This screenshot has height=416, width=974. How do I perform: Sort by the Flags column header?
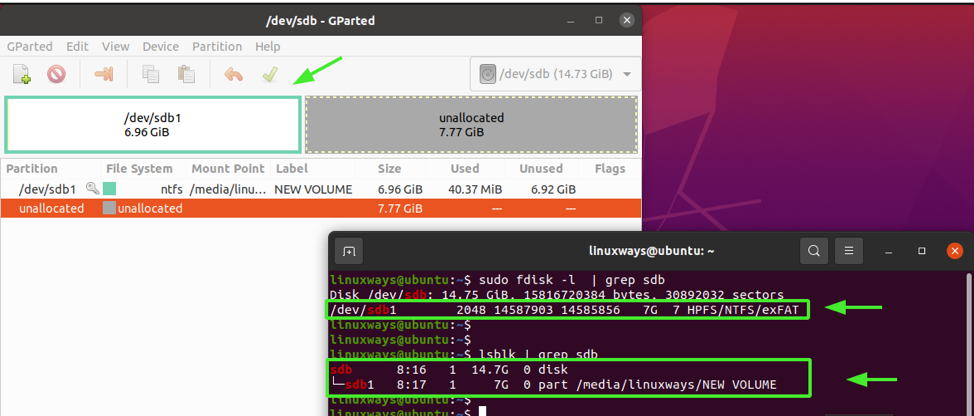click(609, 169)
